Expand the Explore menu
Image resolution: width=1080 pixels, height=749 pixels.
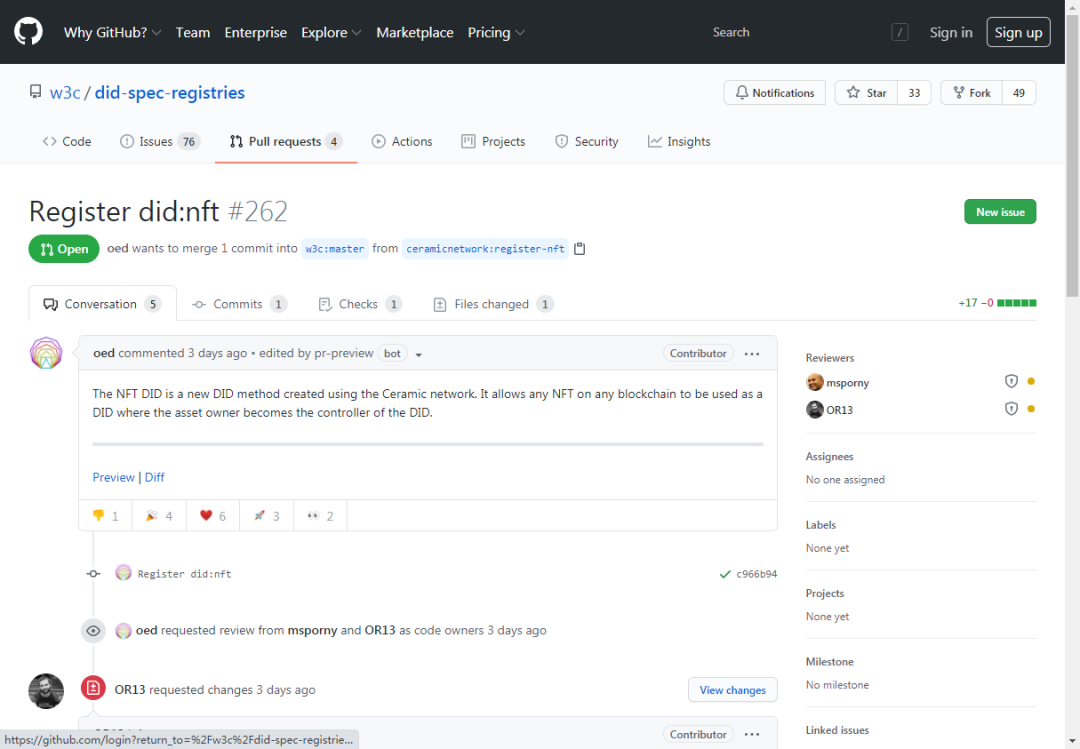coord(331,32)
